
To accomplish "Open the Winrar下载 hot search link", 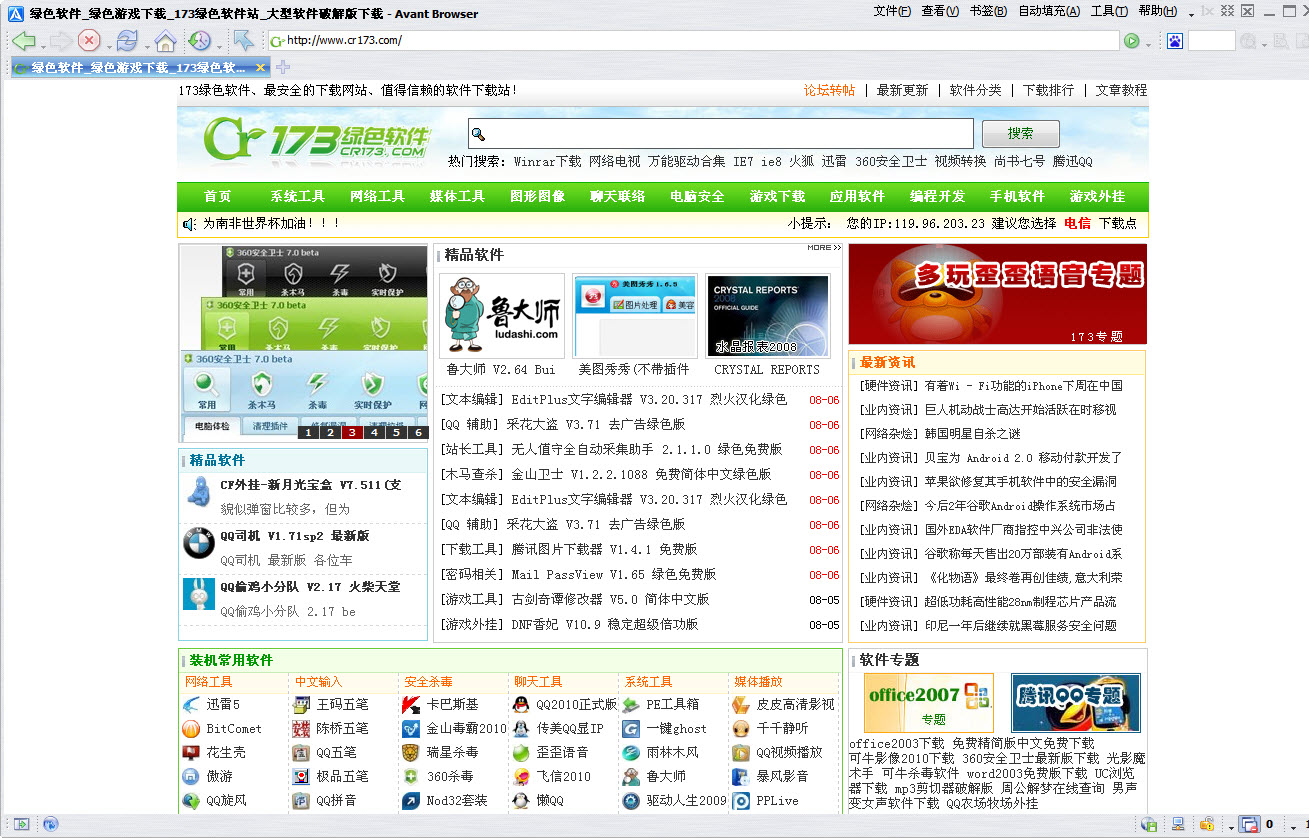I will (547, 161).
